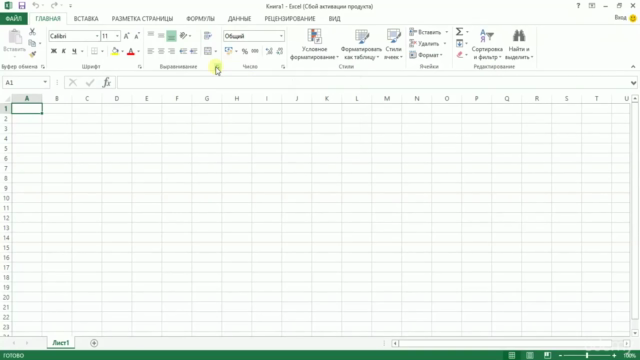Decrease the cell indent
This screenshot has height=360, width=640.
183,51
